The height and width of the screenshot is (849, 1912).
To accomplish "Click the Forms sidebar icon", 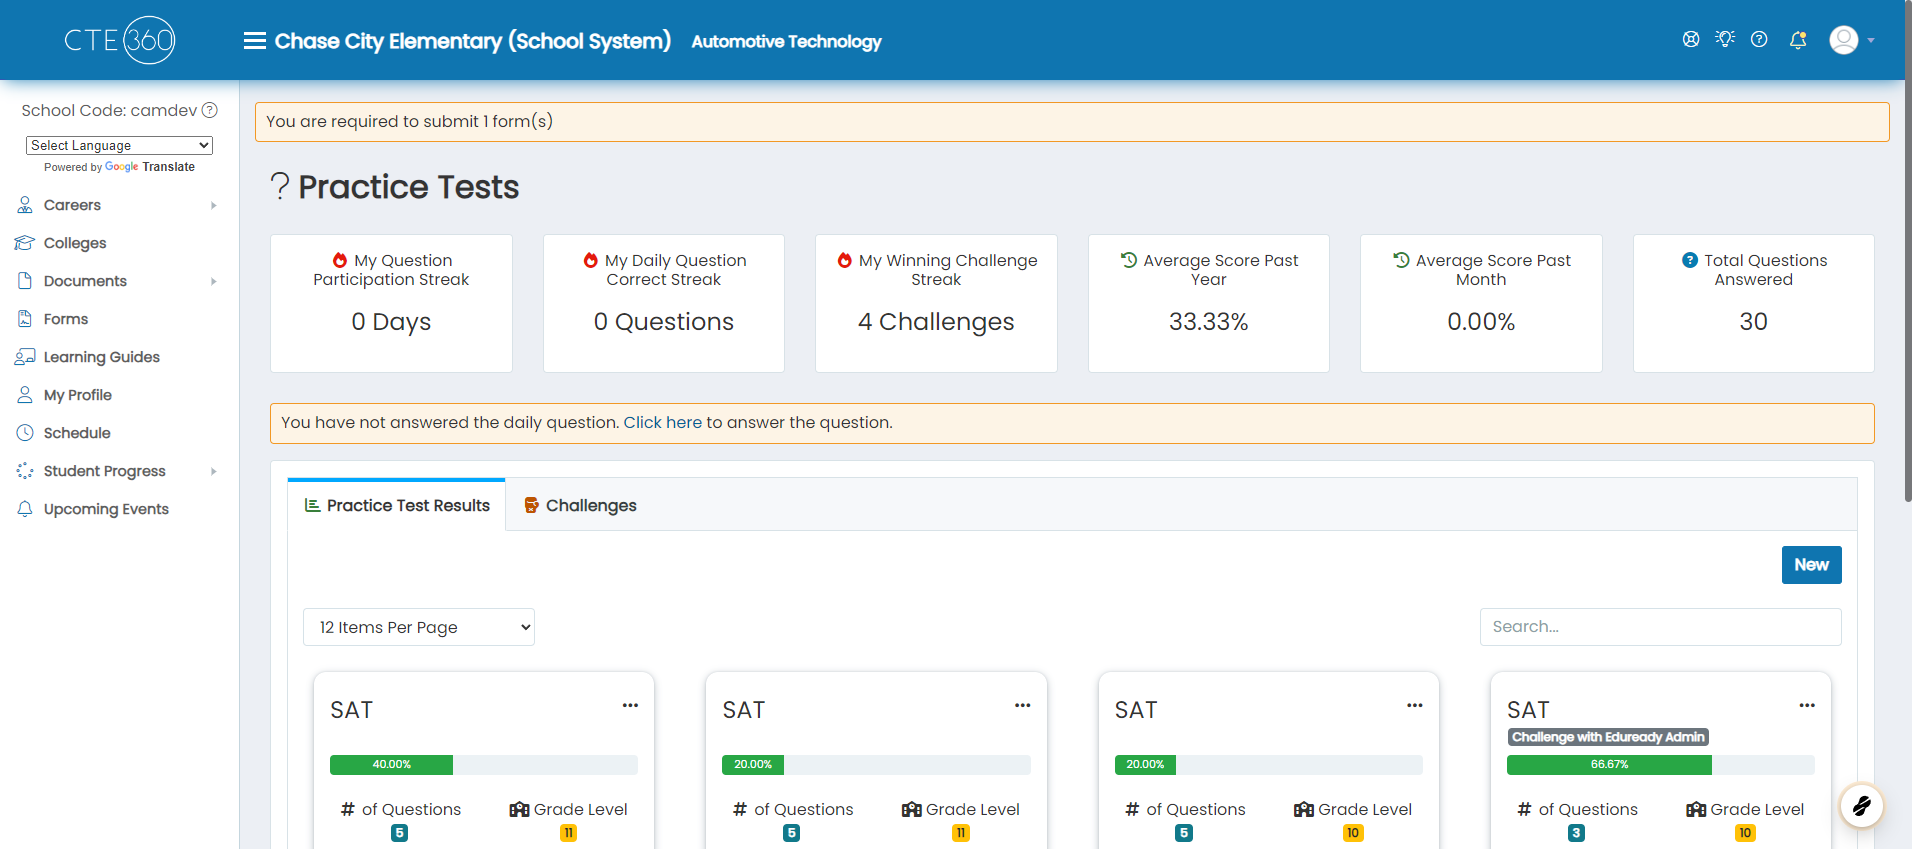I will tap(25, 319).
